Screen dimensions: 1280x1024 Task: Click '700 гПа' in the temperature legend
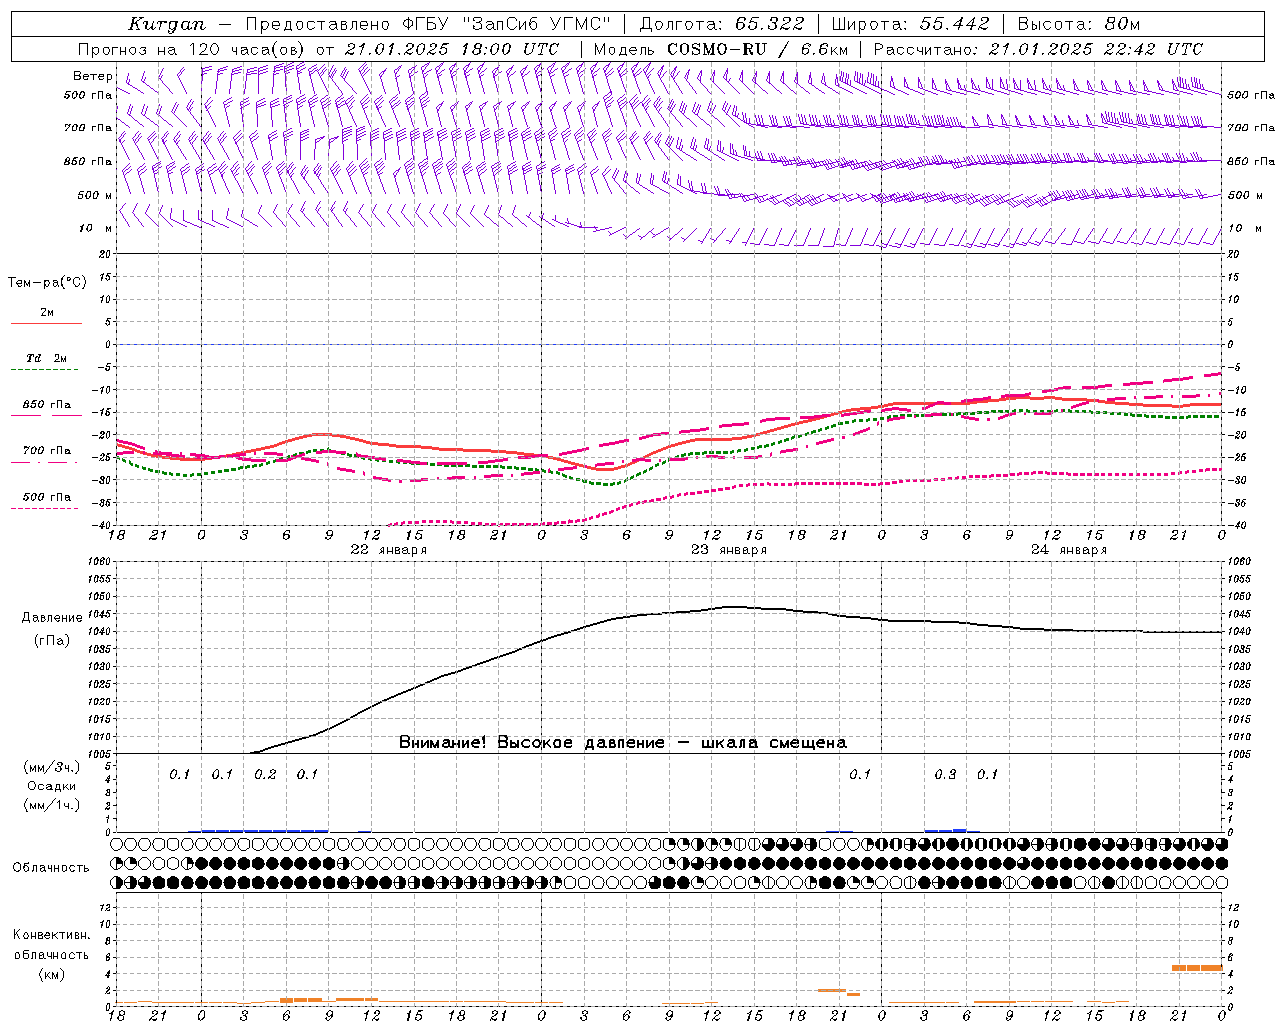[x=47, y=450]
